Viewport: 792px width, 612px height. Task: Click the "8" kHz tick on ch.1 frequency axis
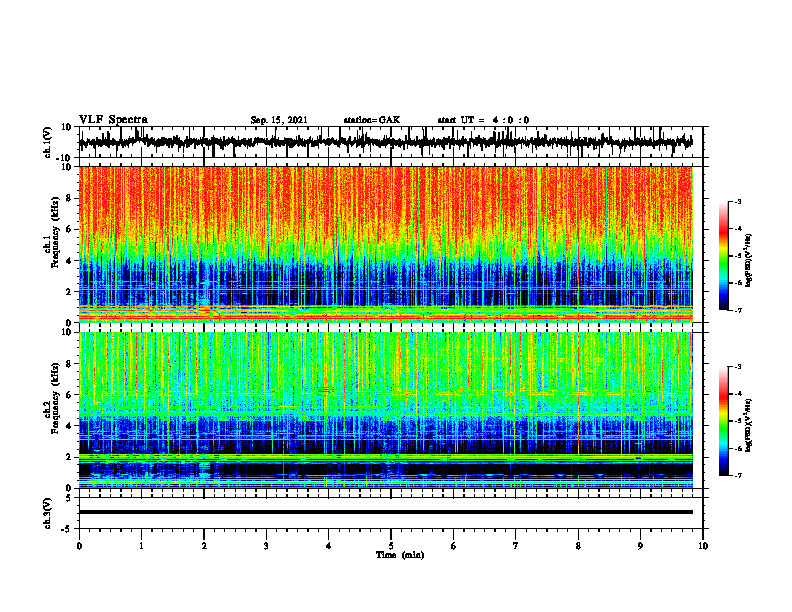[69, 198]
